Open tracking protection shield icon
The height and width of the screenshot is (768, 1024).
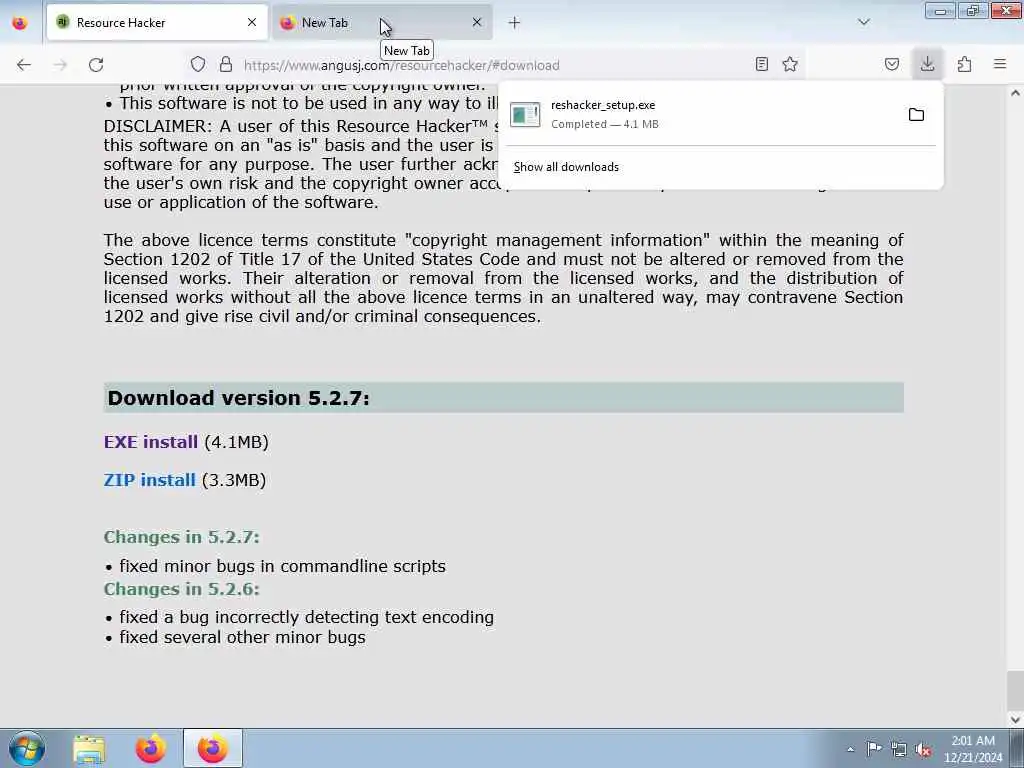point(198,65)
